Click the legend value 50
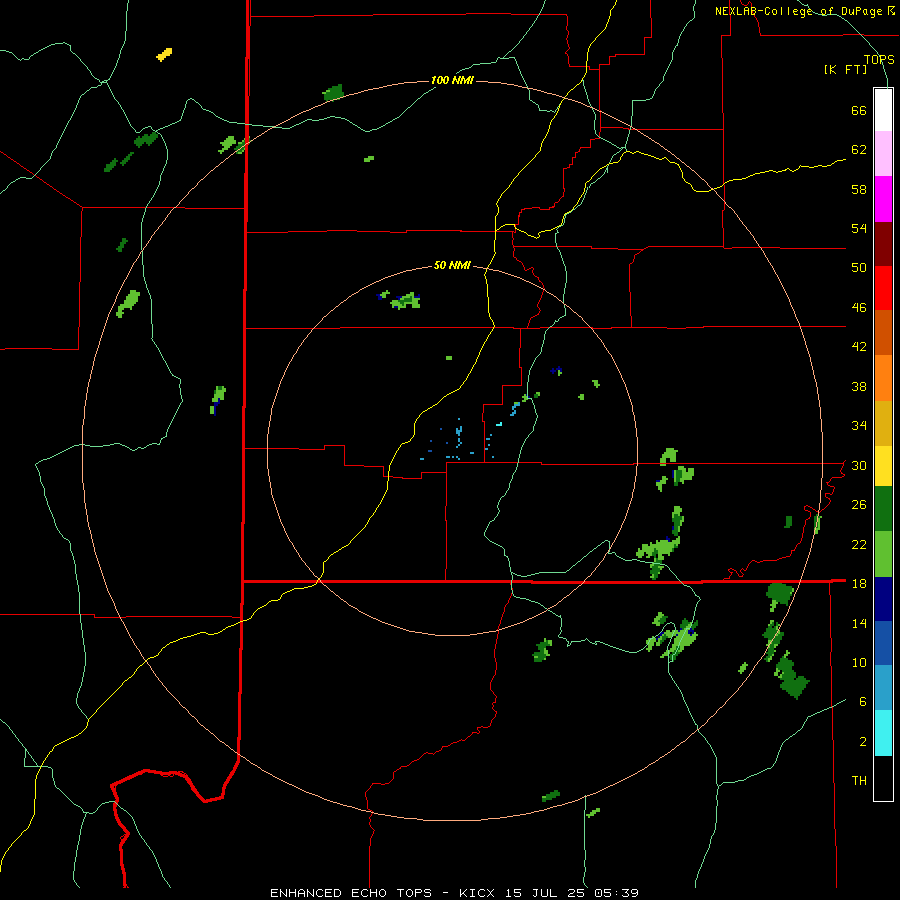 coord(859,268)
